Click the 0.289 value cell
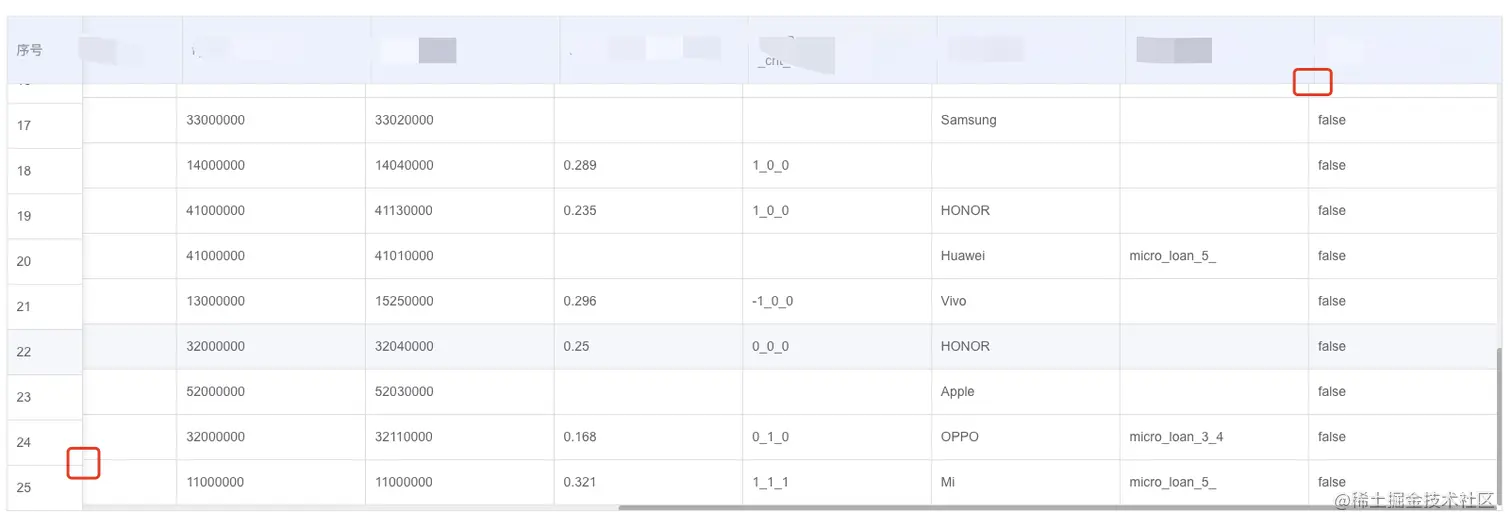Image resolution: width=1512 pixels, height=528 pixels. pos(580,165)
